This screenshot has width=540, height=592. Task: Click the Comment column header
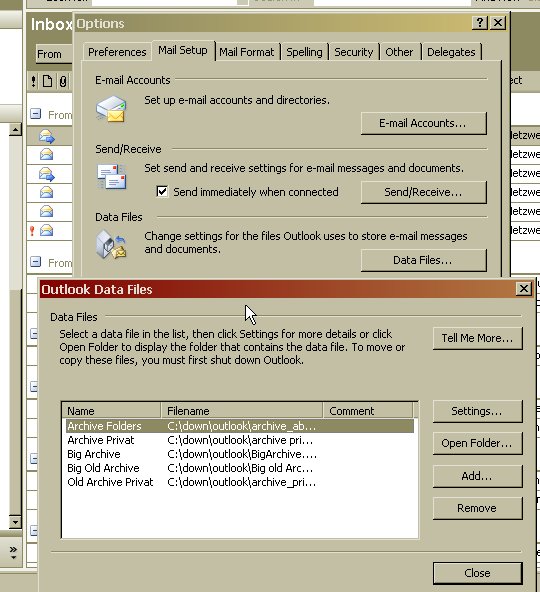(368, 410)
